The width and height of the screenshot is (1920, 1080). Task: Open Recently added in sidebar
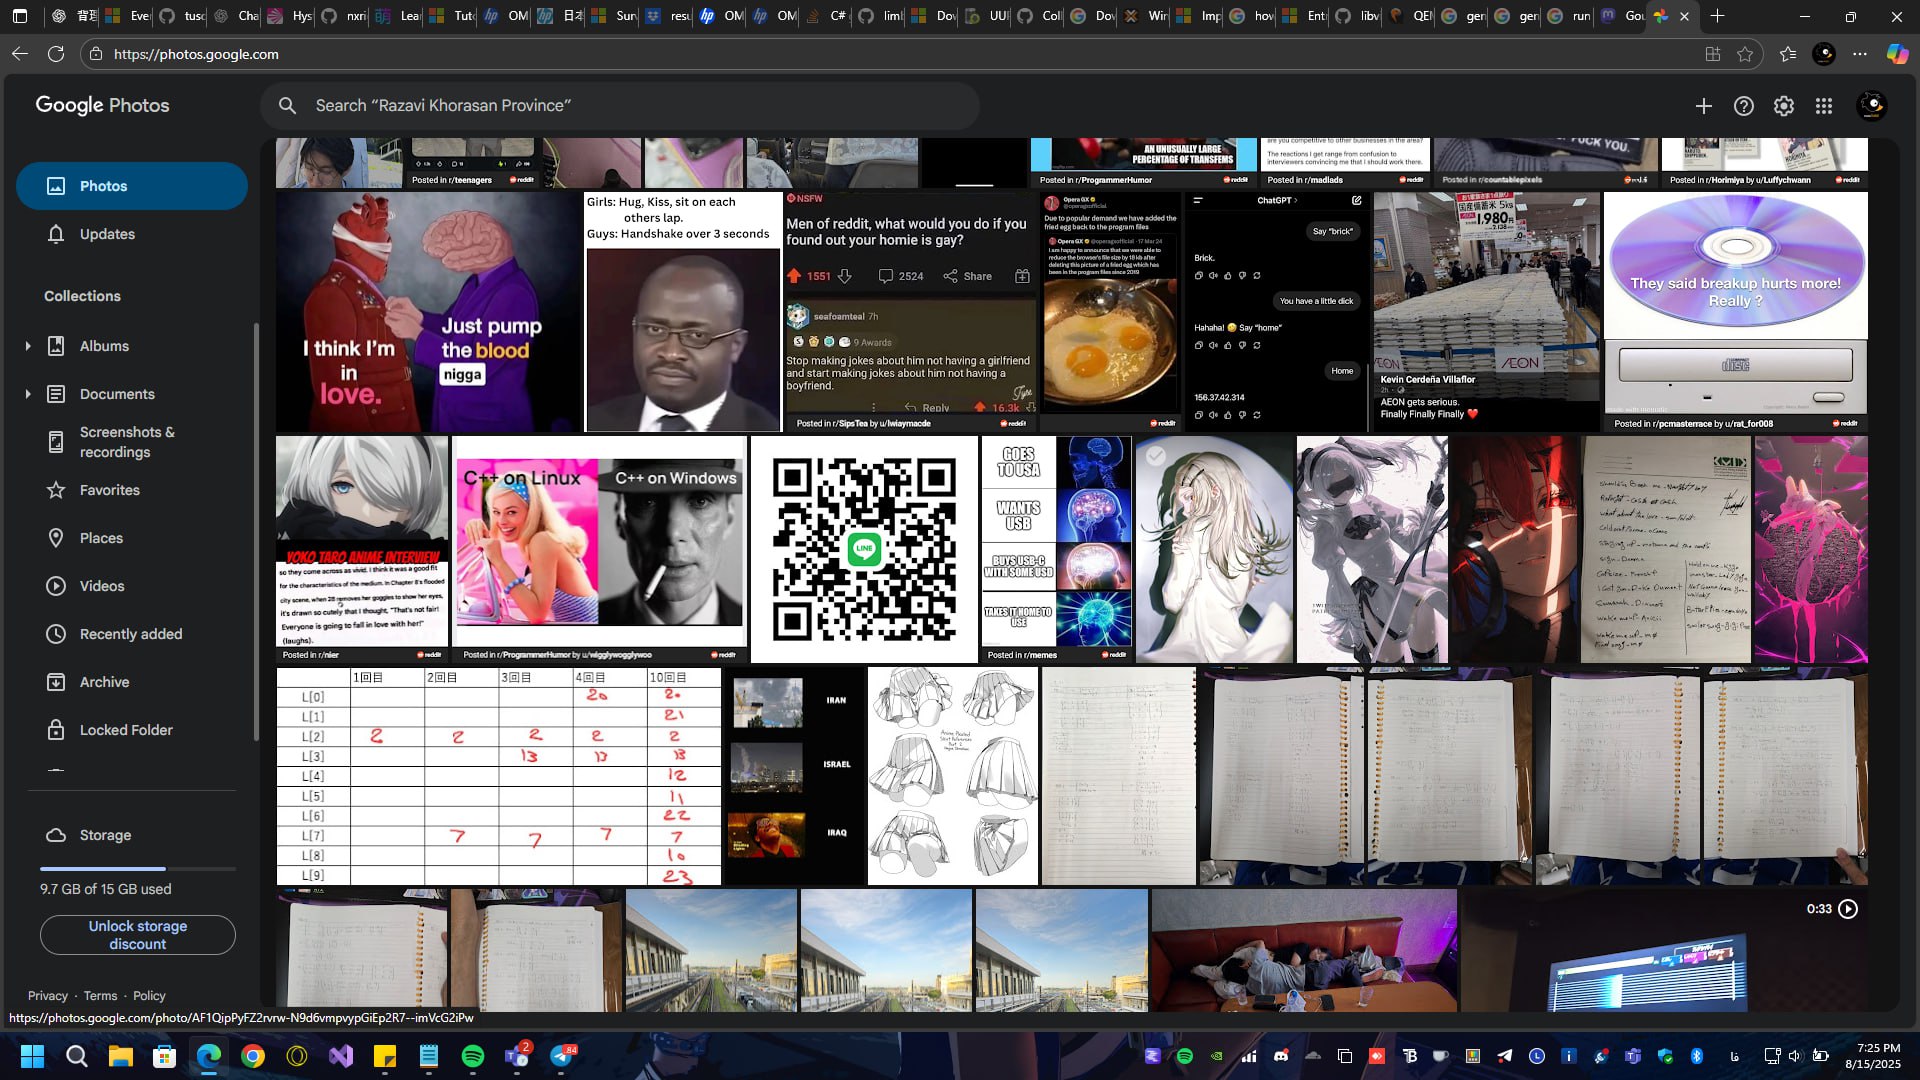tap(130, 634)
